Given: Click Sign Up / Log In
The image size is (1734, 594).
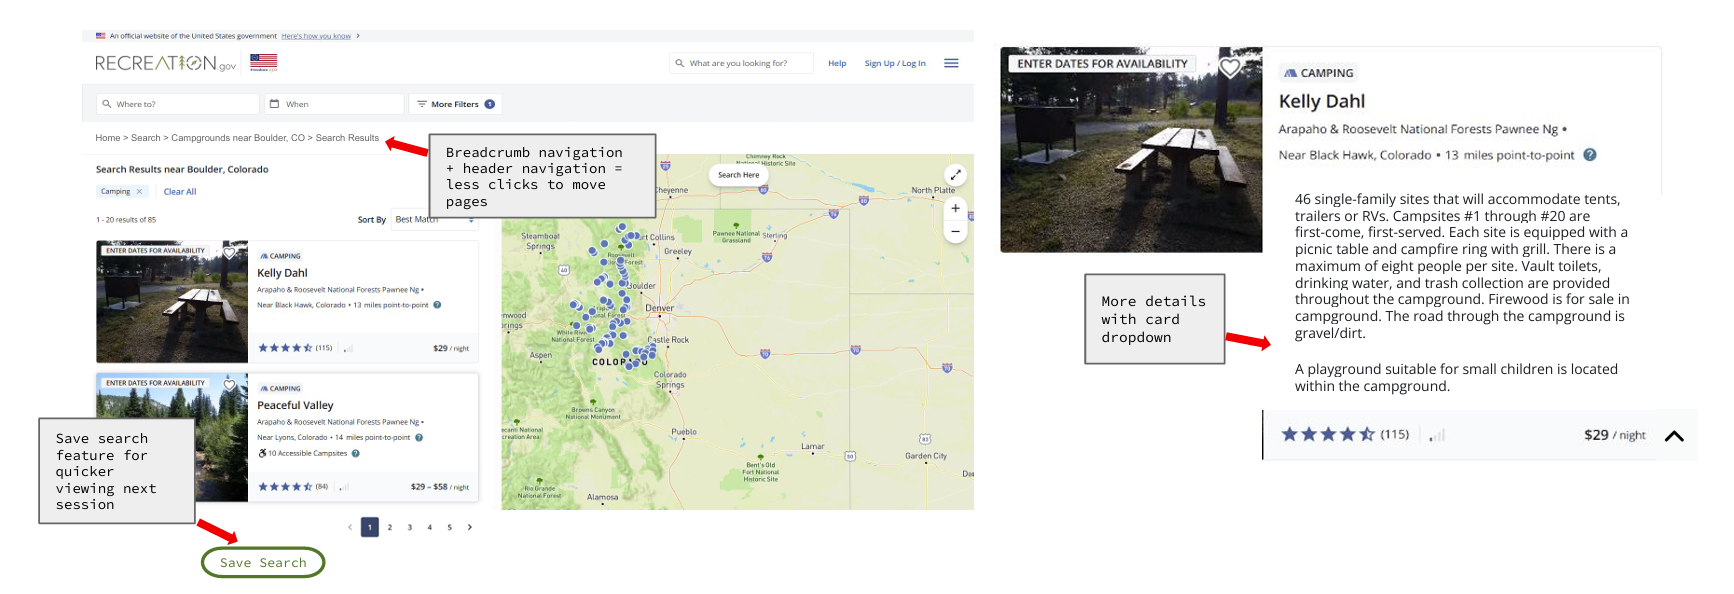Looking at the screenshot, I should point(895,63).
